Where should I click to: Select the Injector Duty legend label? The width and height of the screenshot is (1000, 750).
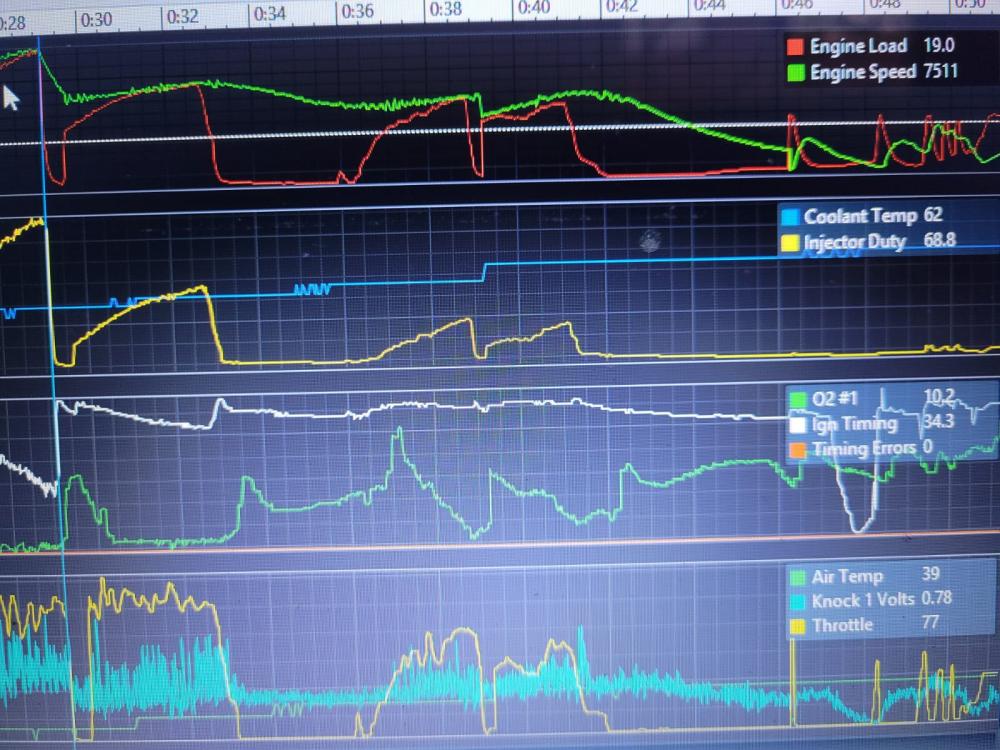(x=855, y=243)
